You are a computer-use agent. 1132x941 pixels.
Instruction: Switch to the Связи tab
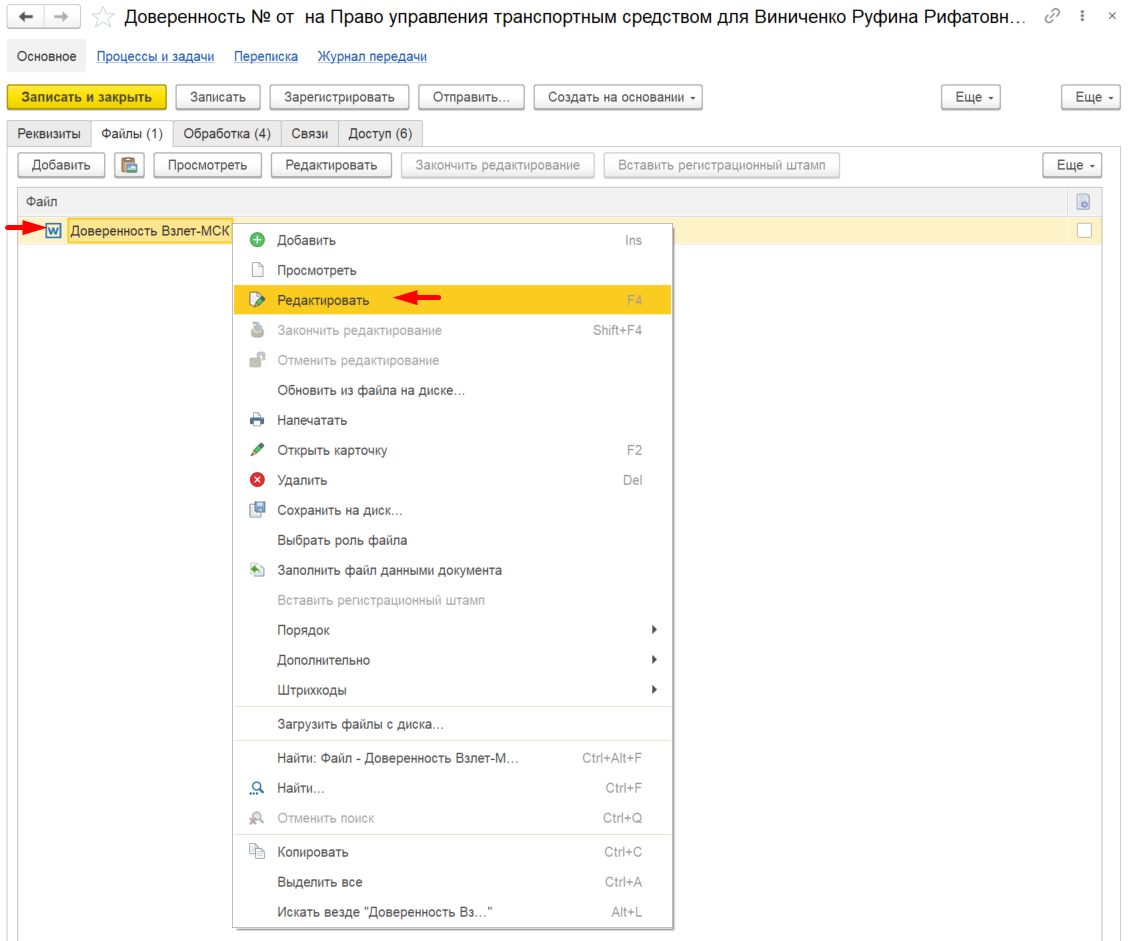(x=310, y=134)
